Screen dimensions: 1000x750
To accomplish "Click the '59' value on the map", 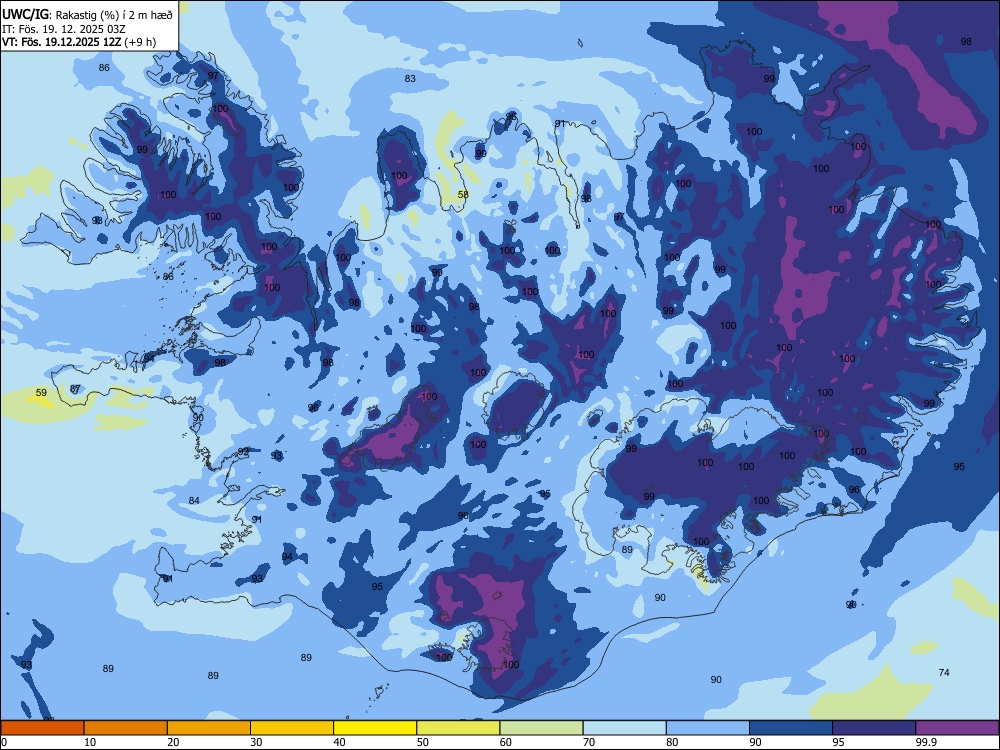I will (41, 393).
